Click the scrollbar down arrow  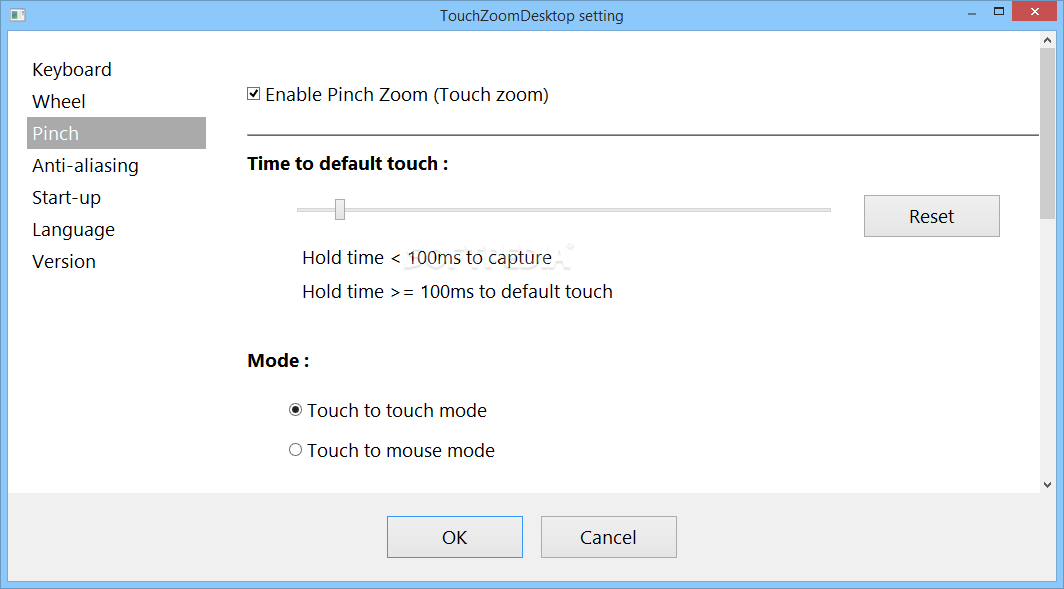point(1047,484)
